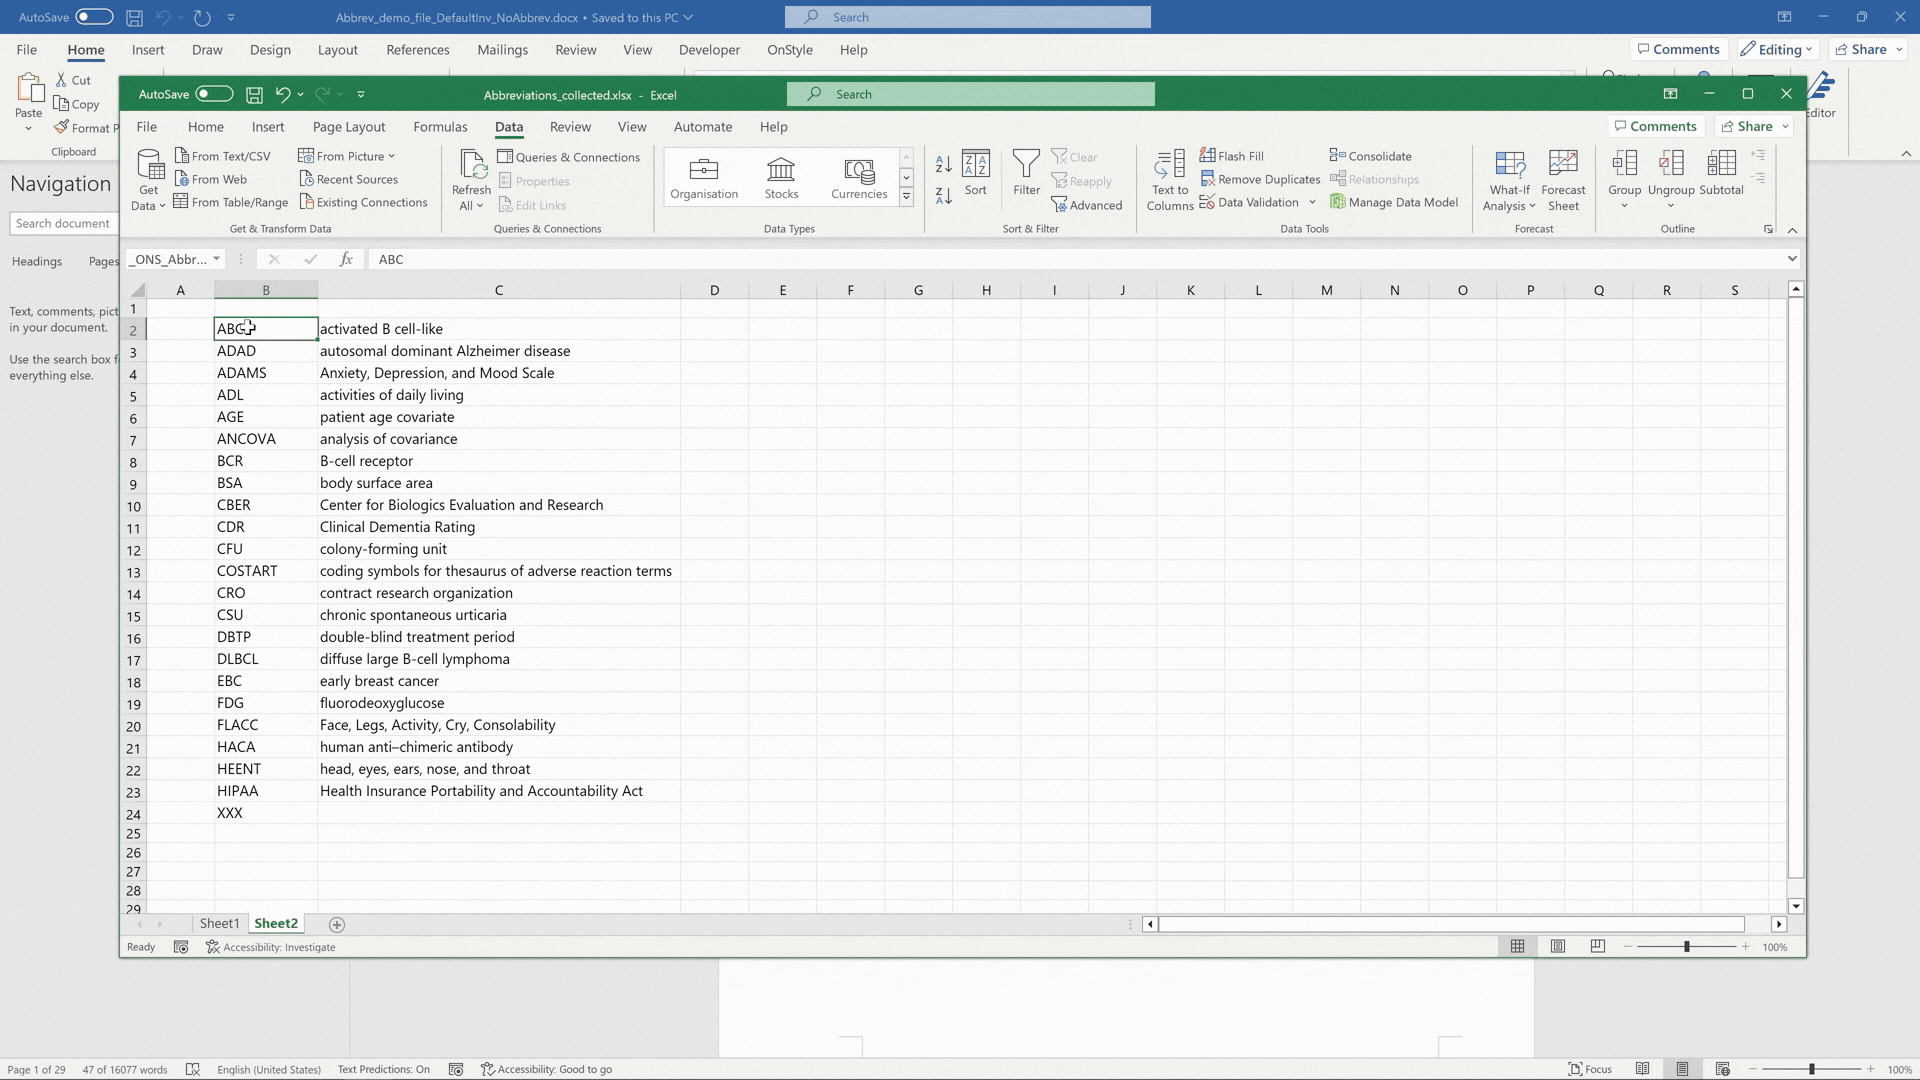
Task: Enable Filter on the data
Action: [x=1026, y=173]
